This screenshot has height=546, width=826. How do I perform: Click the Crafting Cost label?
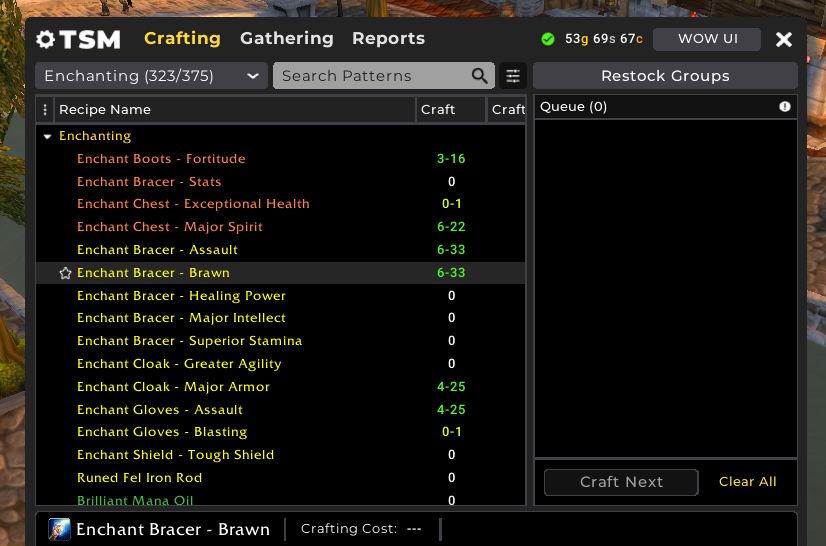[349, 529]
